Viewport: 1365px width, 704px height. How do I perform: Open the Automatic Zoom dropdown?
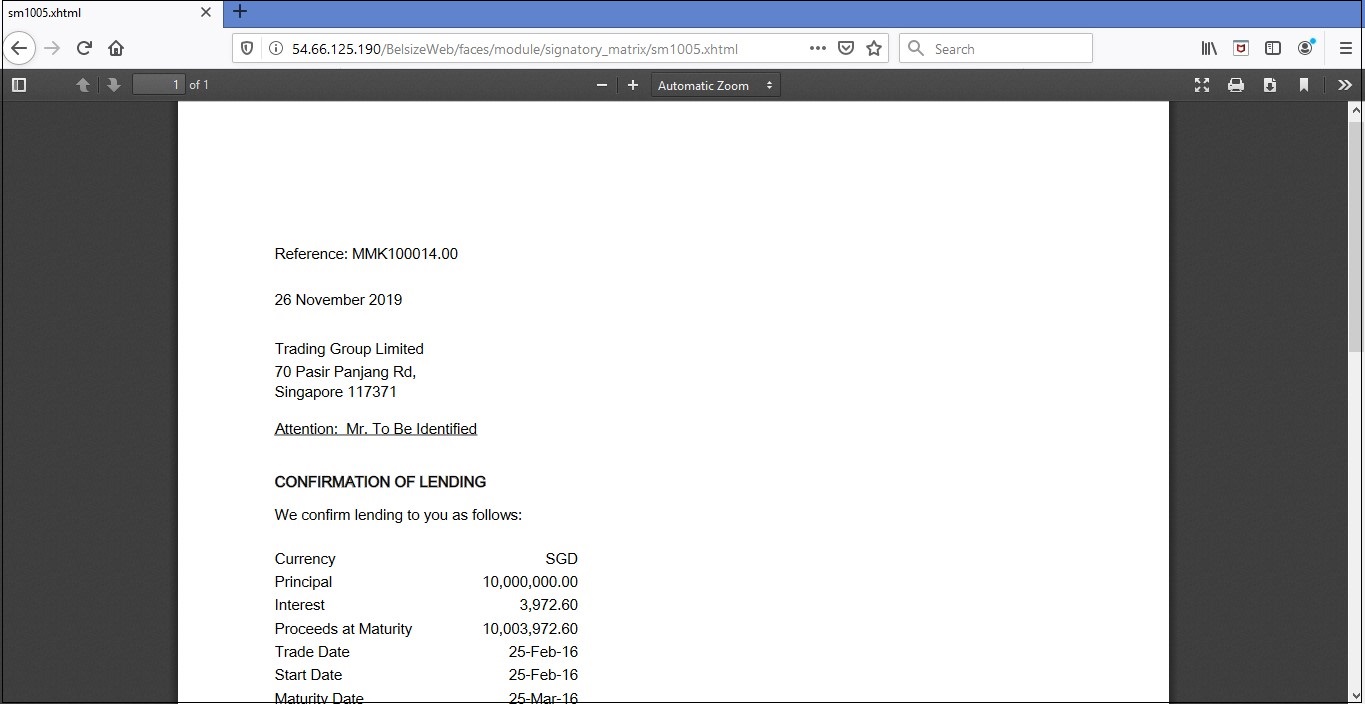(715, 85)
